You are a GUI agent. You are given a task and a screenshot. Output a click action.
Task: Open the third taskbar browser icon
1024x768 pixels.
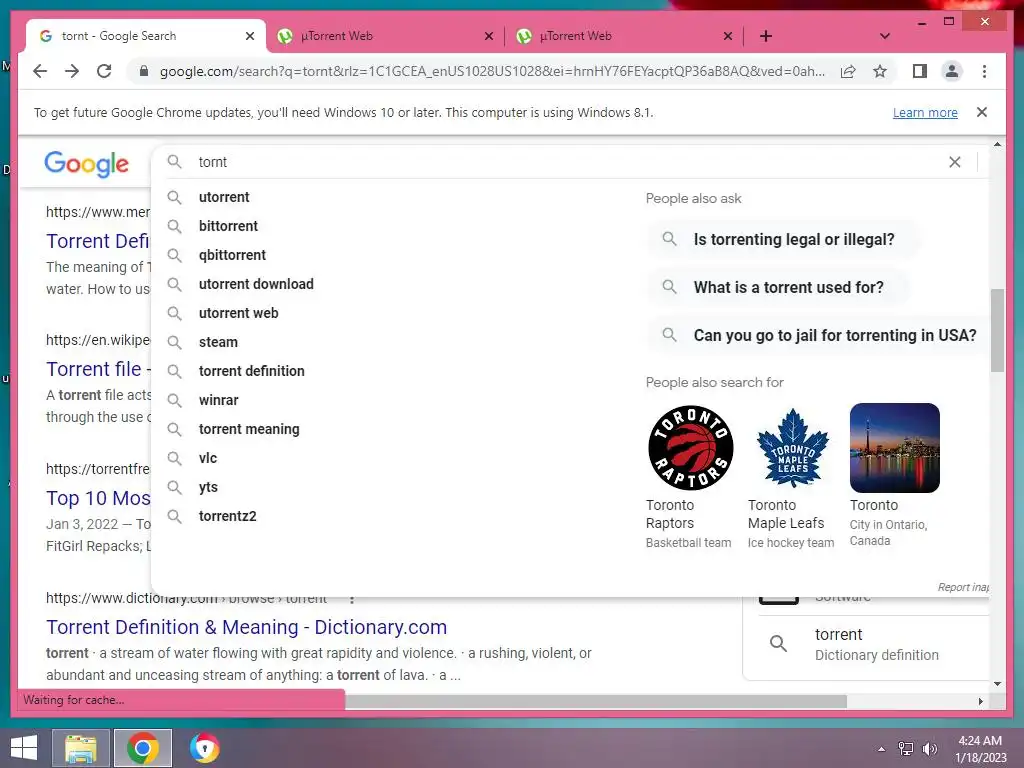coord(204,748)
